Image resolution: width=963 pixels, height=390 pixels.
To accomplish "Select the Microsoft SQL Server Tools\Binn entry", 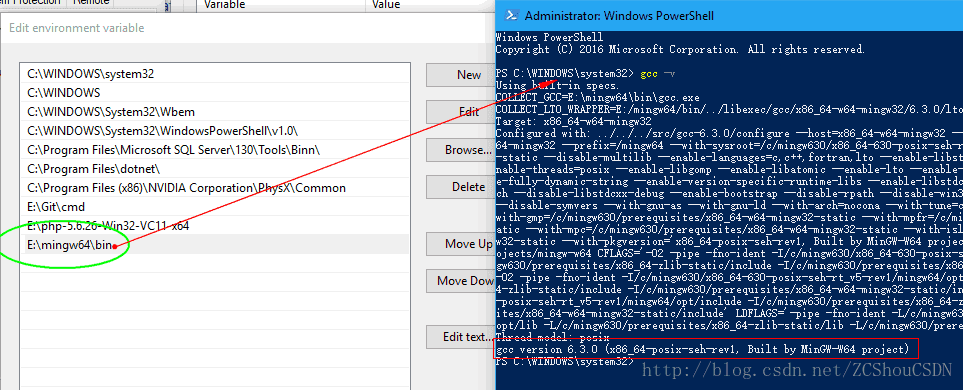I will pos(214,150).
